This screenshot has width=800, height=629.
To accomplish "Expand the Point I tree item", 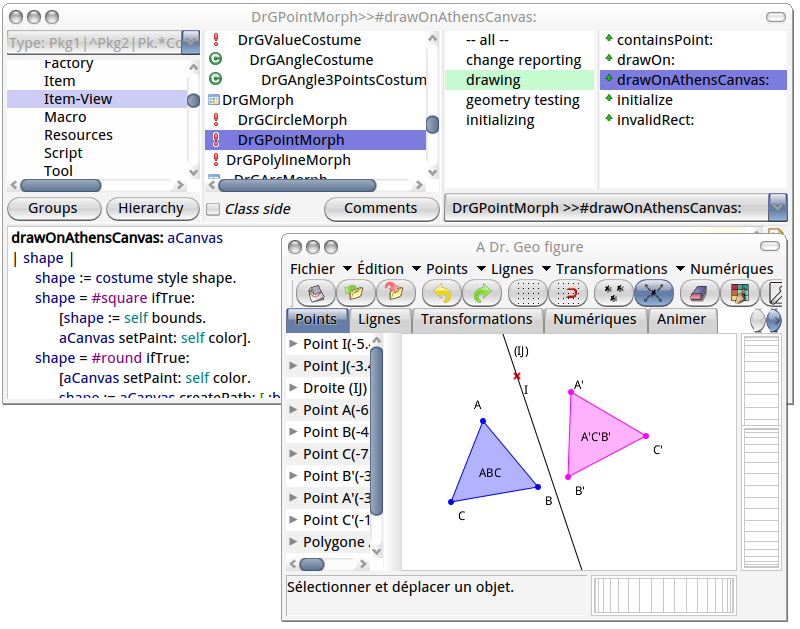I will point(293,344).
